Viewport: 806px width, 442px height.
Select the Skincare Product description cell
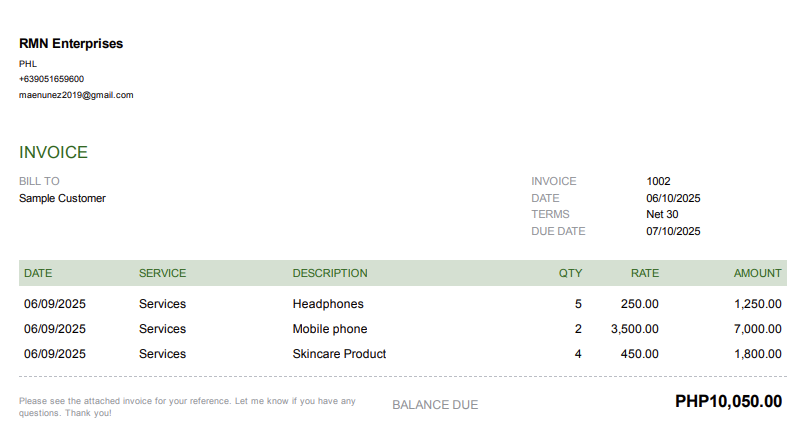pyautogui.click(x=339, y=354)
